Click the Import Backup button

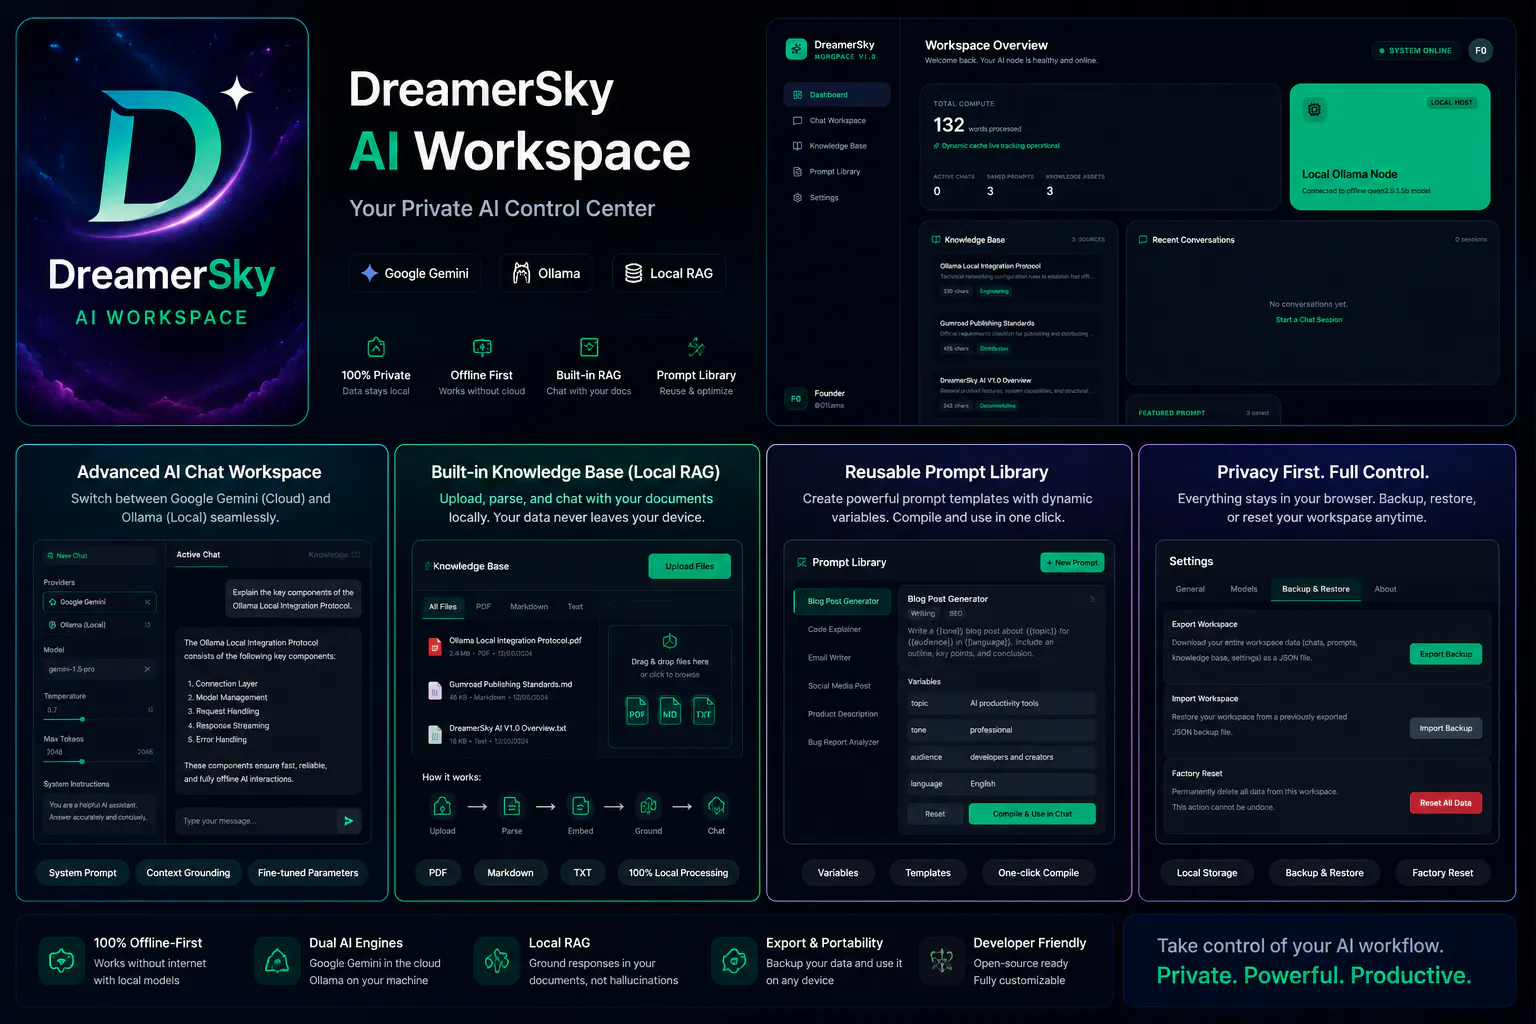1446,728
